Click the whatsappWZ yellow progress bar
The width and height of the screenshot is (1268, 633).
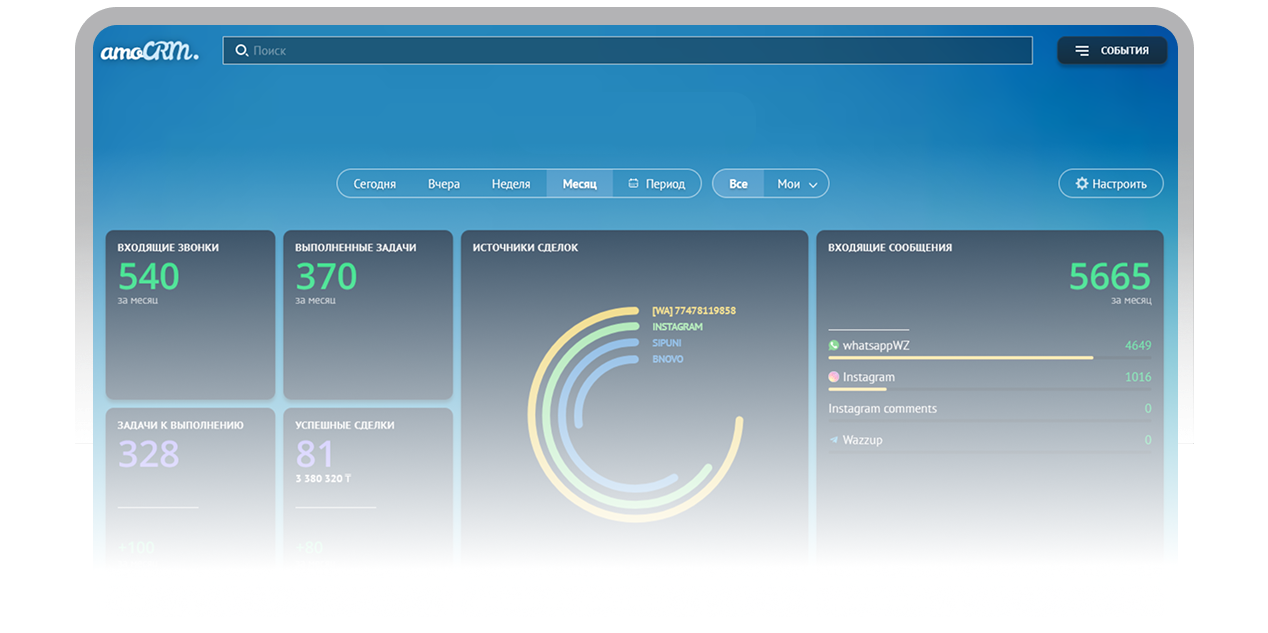[960, 357]
